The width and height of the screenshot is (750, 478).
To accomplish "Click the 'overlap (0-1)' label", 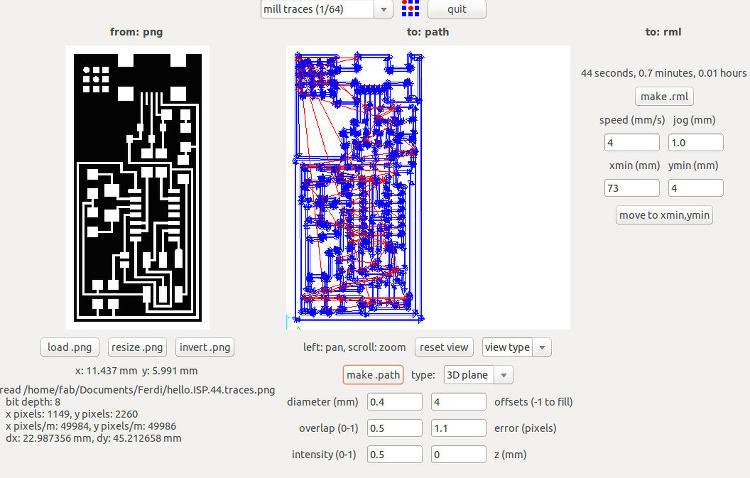I will (329, 428).
